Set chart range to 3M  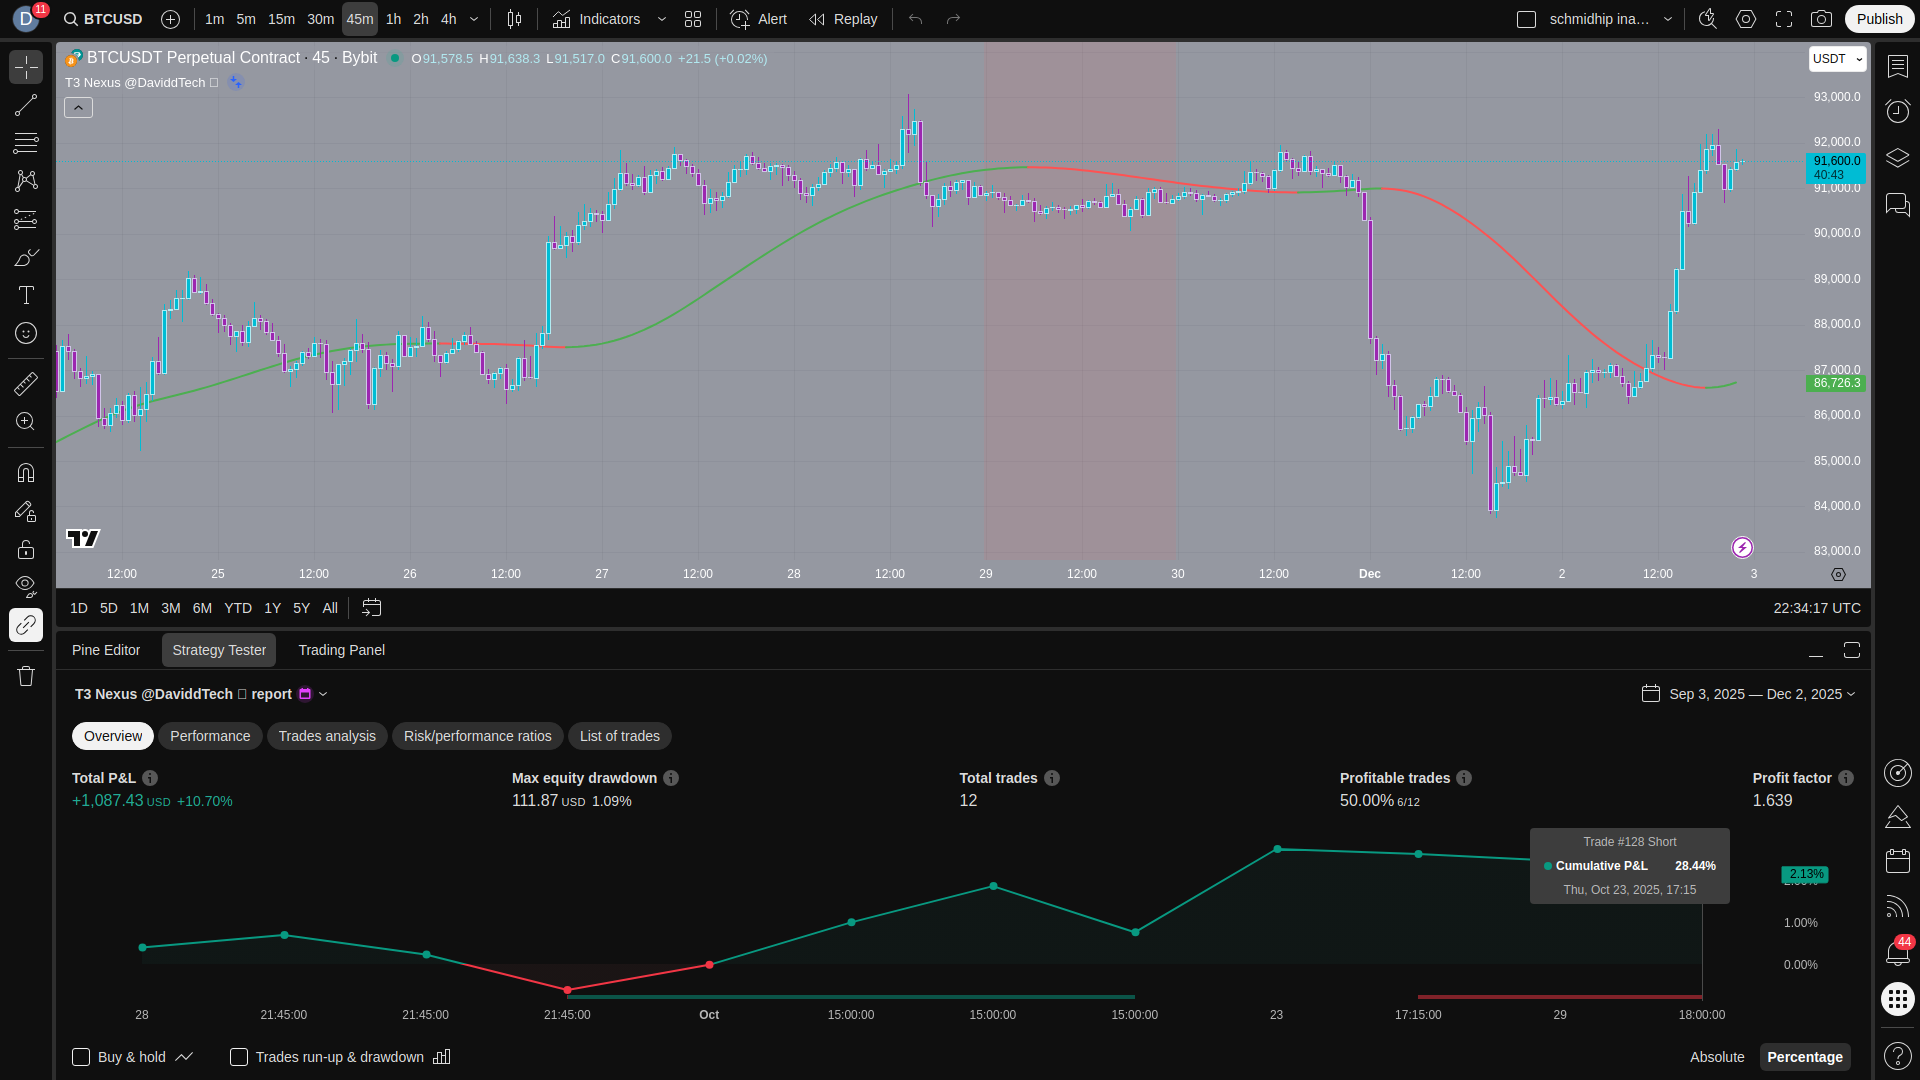[x=171, y=608]
